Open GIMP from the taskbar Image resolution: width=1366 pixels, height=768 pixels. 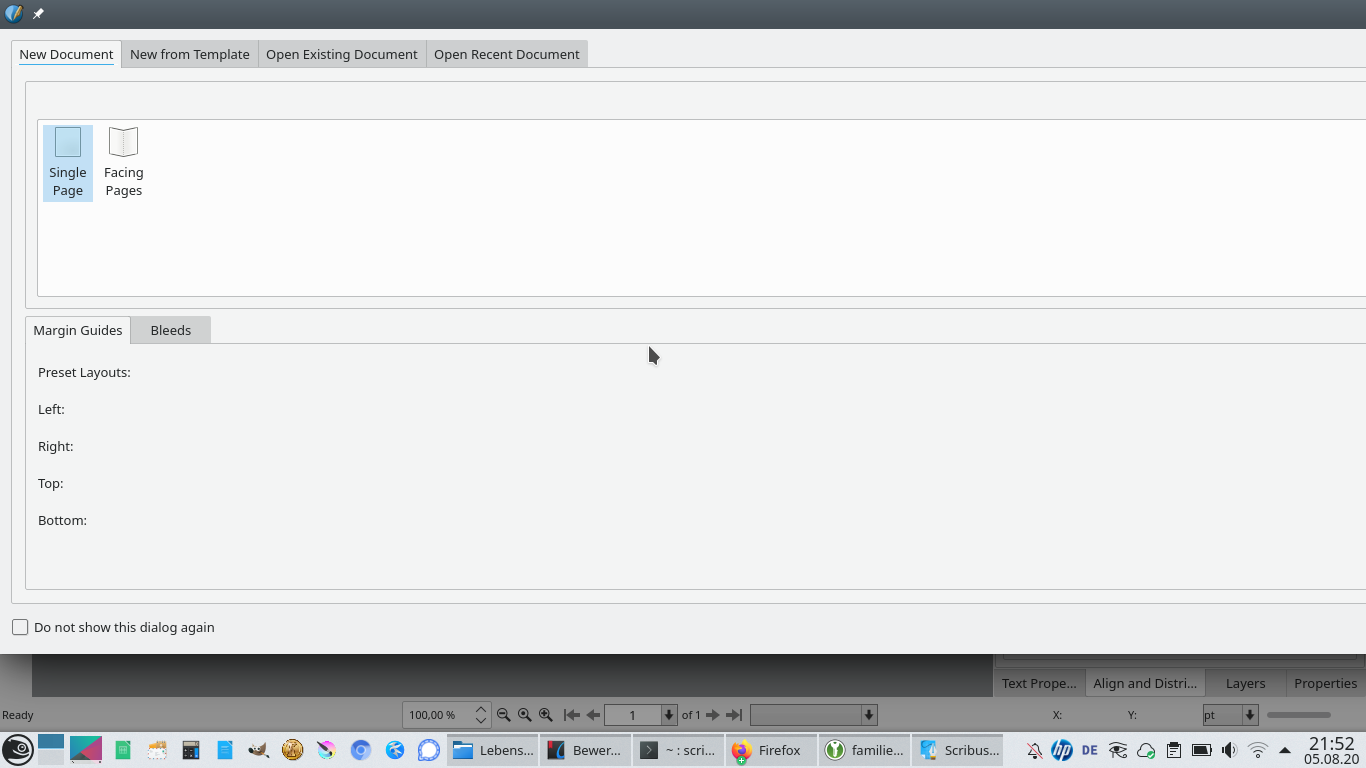pyautogui.click(x=259, y=750)
